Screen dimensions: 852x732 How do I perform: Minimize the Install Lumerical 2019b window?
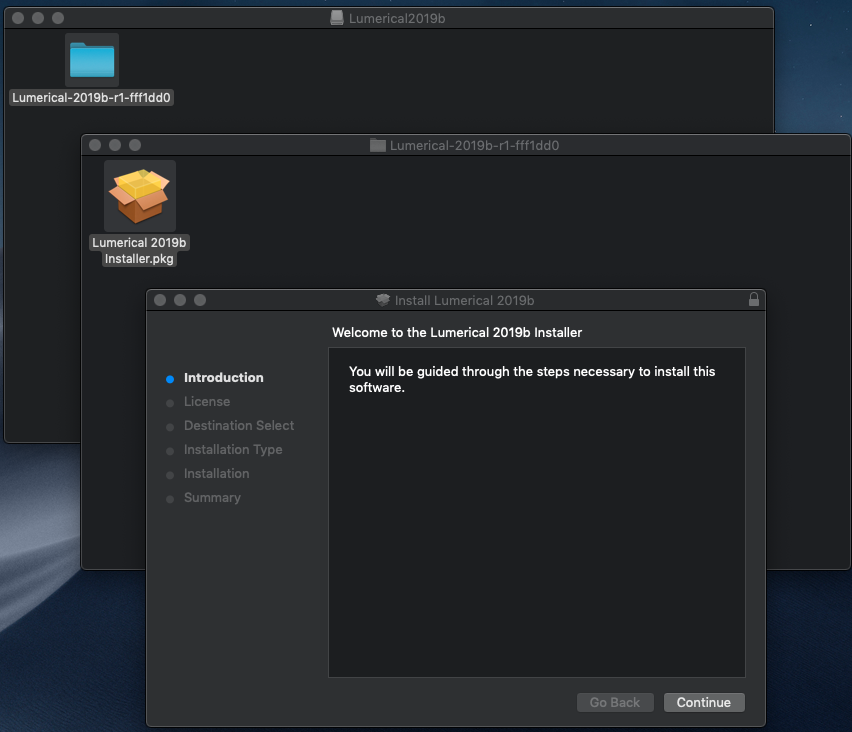tap(180, 300)
